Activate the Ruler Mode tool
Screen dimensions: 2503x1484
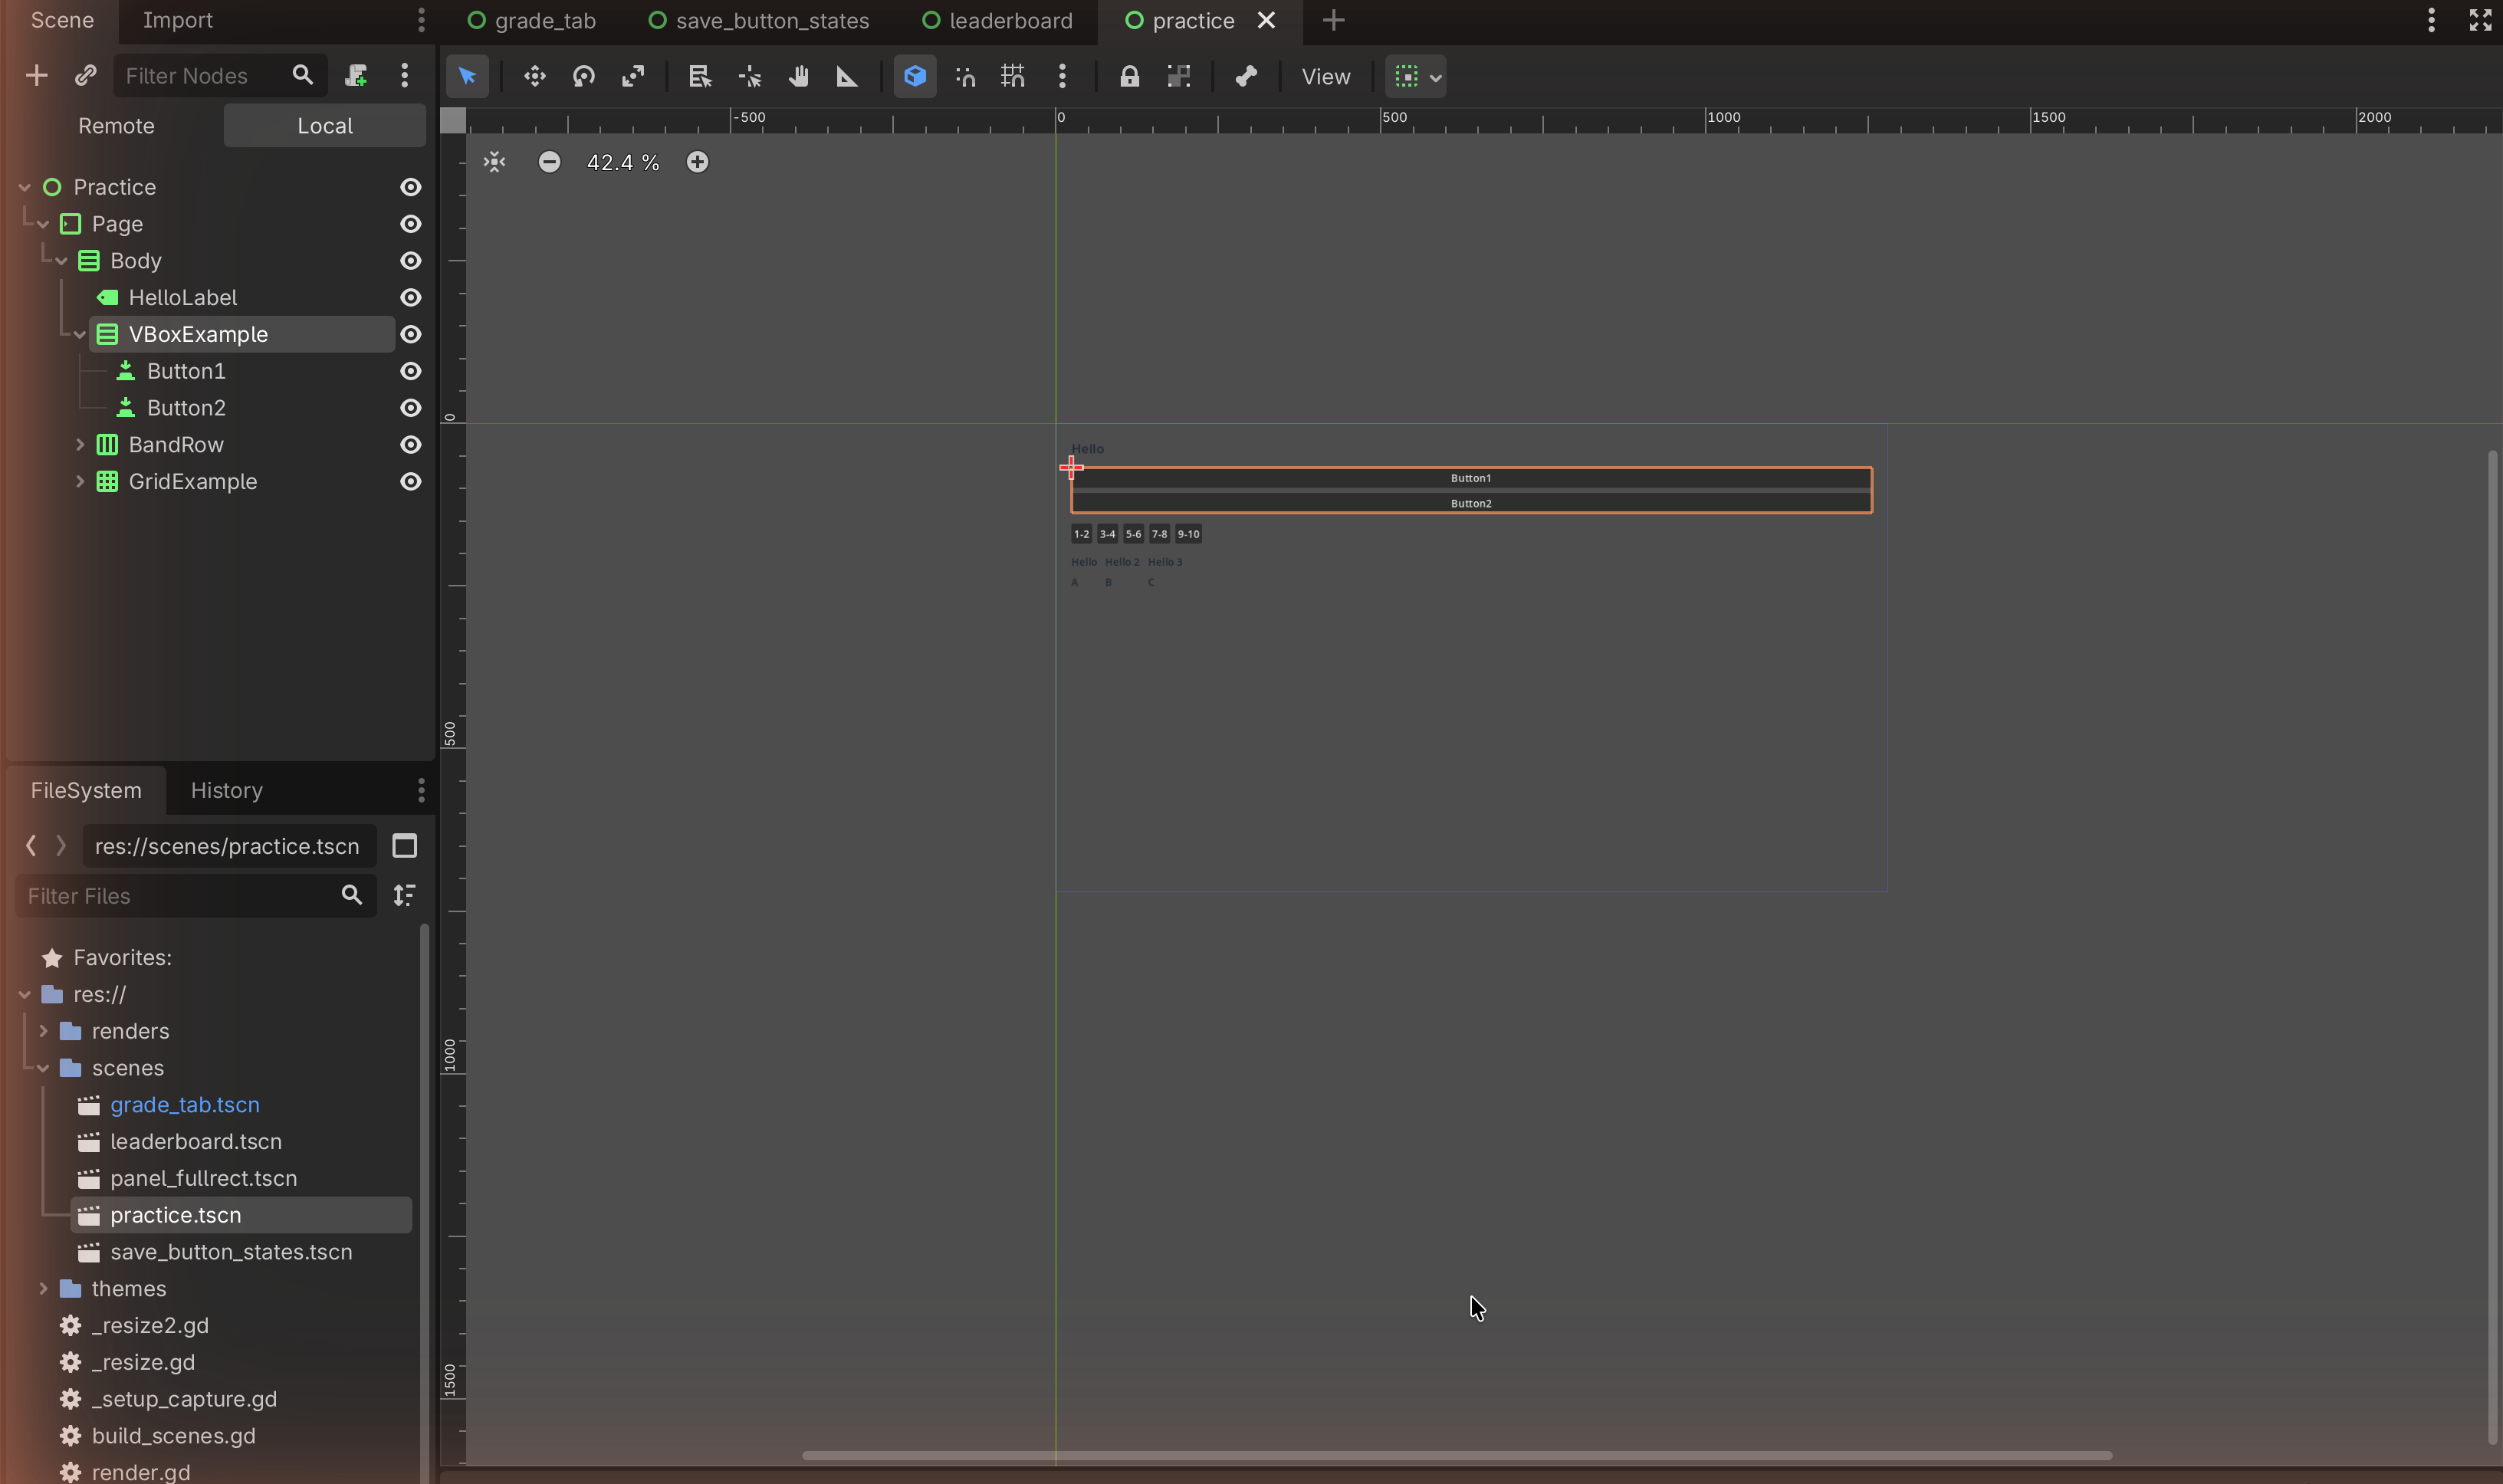pyautogui.click(x=847, y=76)
